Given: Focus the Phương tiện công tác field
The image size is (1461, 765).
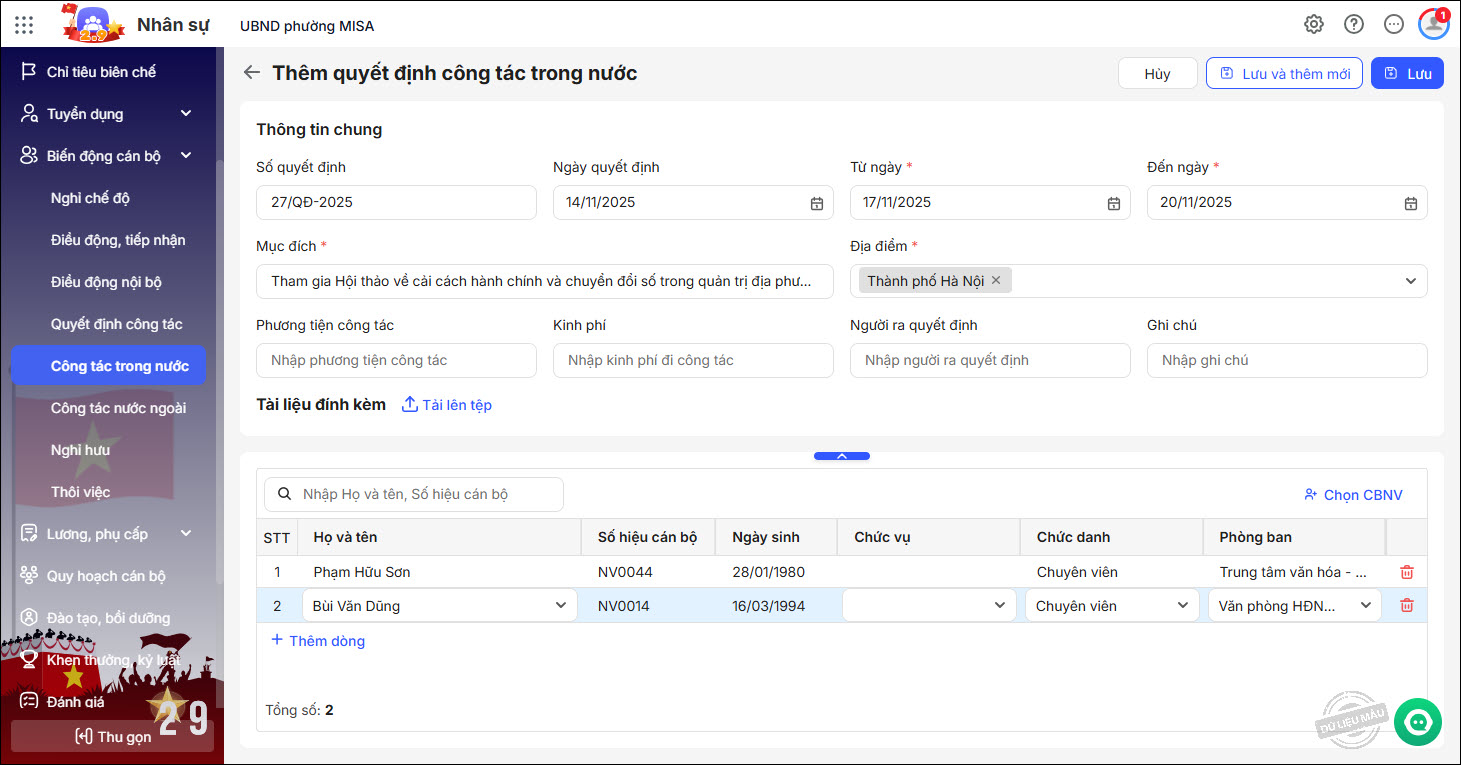Looking at the screenshot, I should pos(396,361).
